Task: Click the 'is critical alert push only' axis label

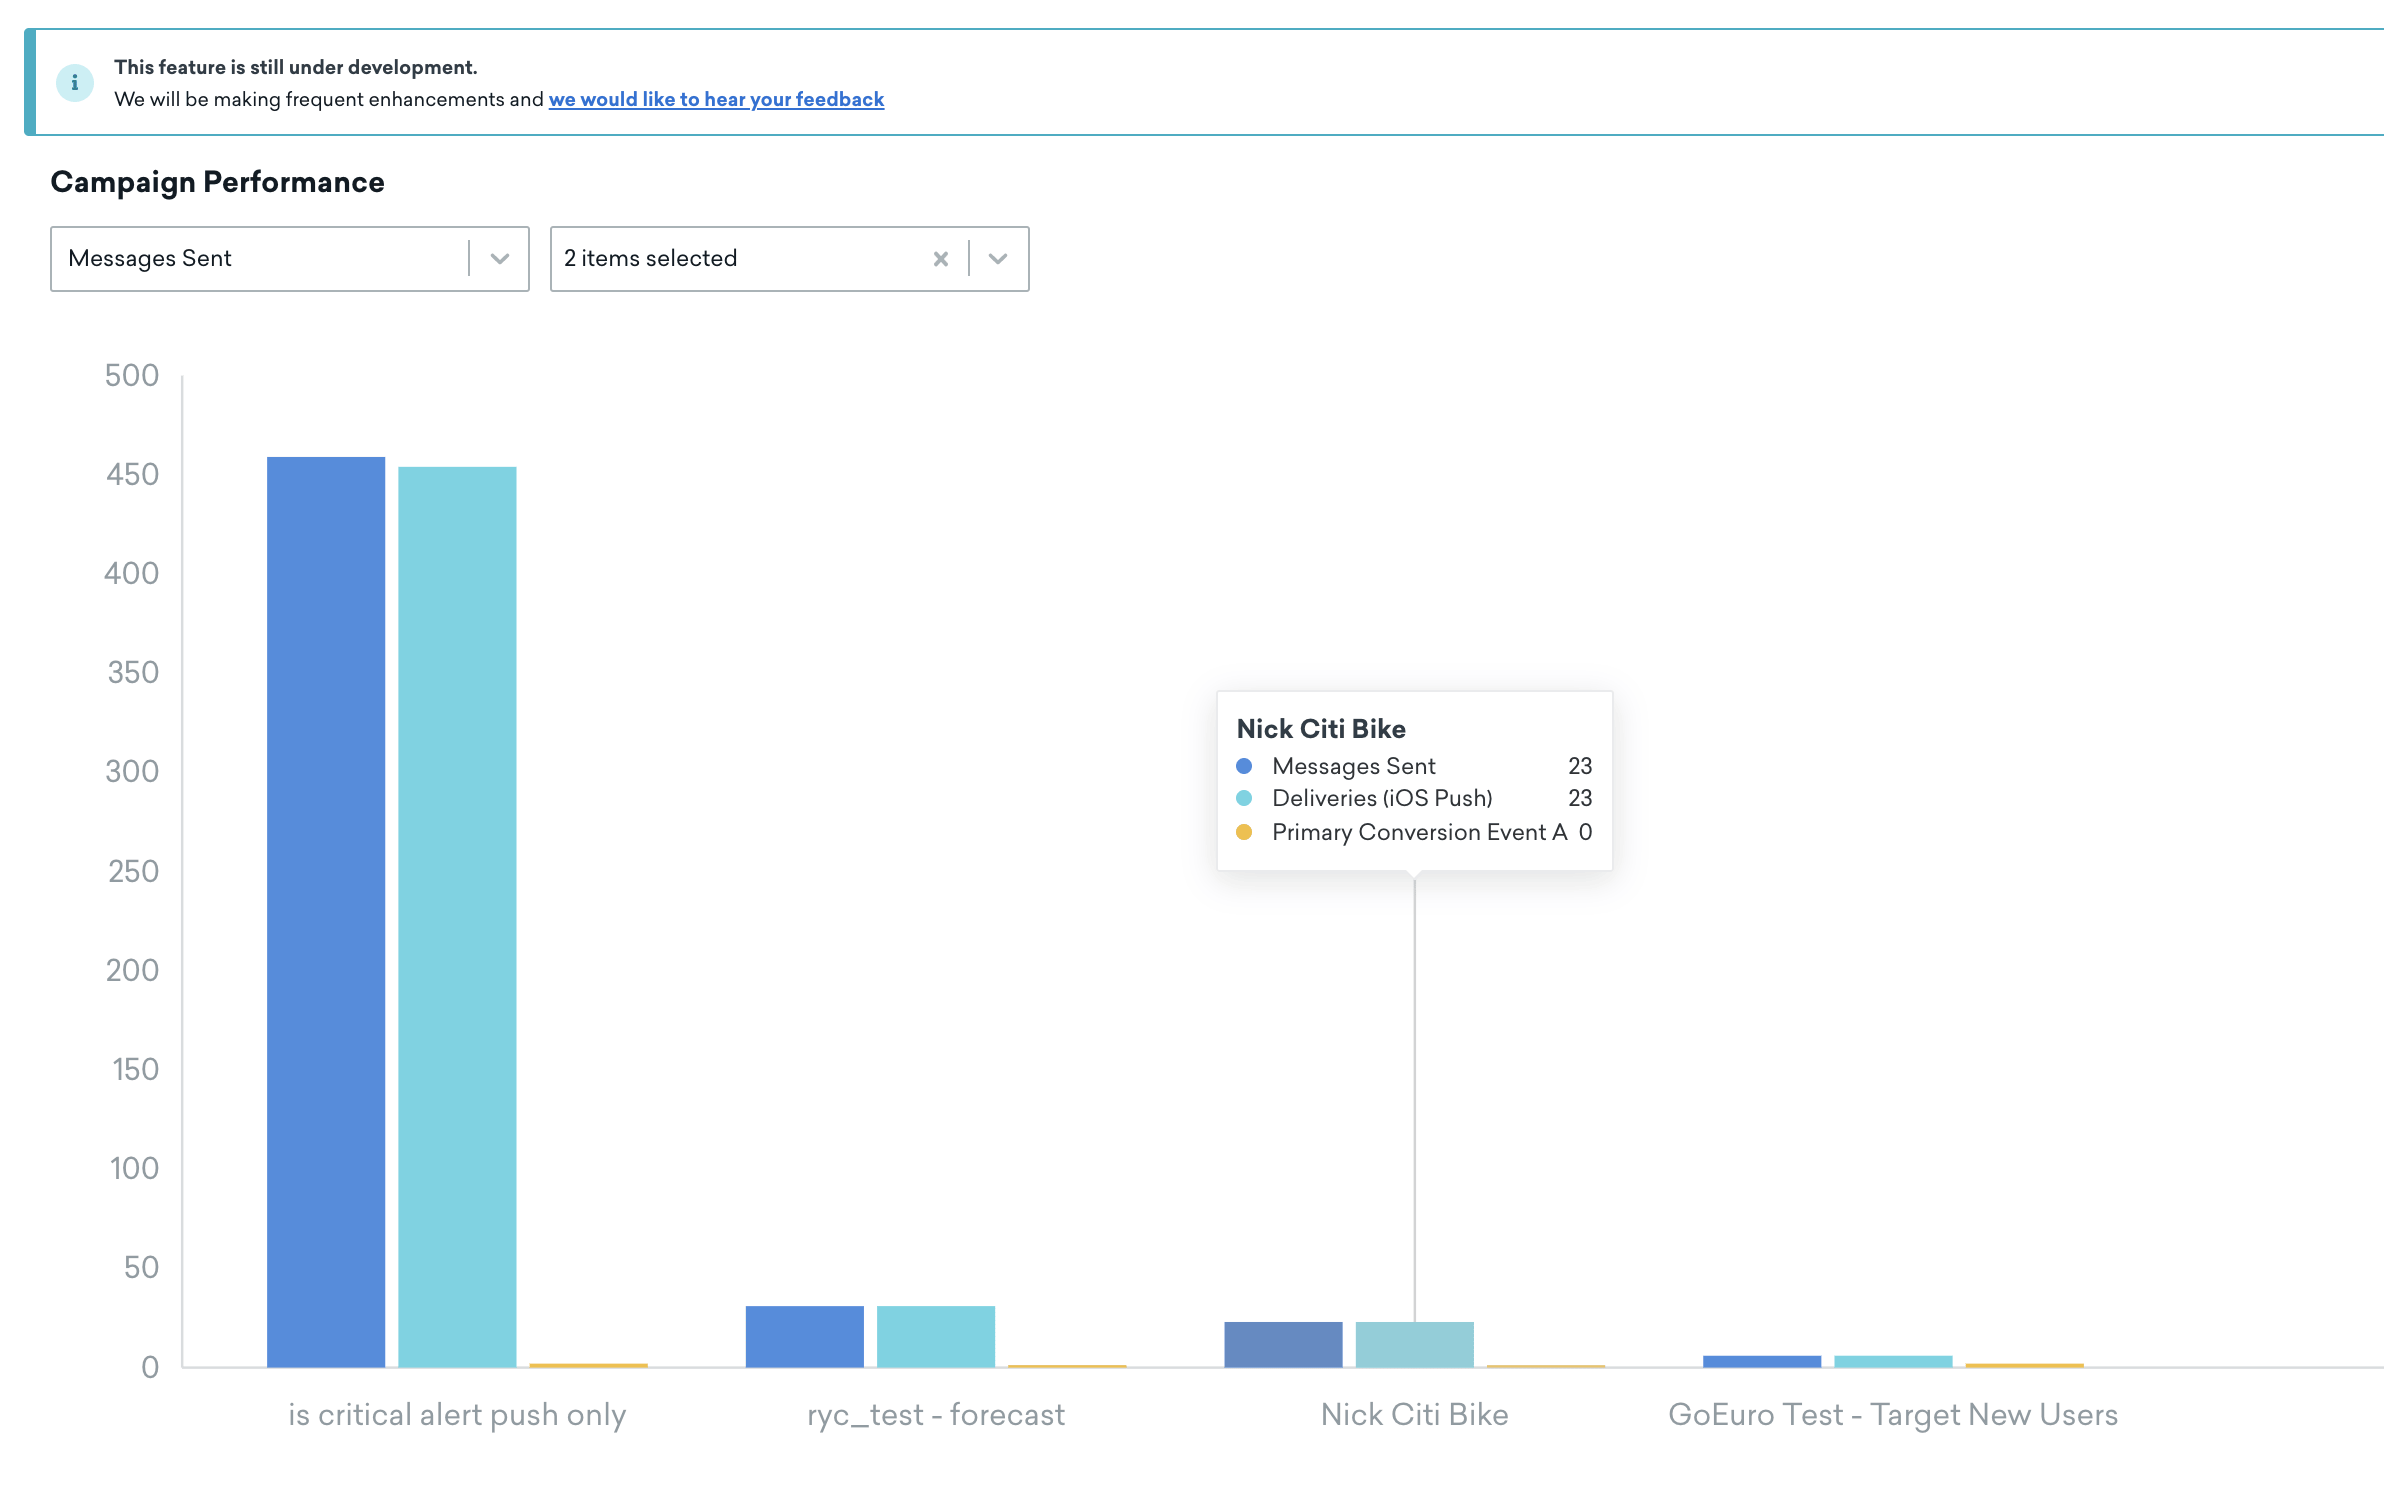Action: click(x=457, y=1415)
